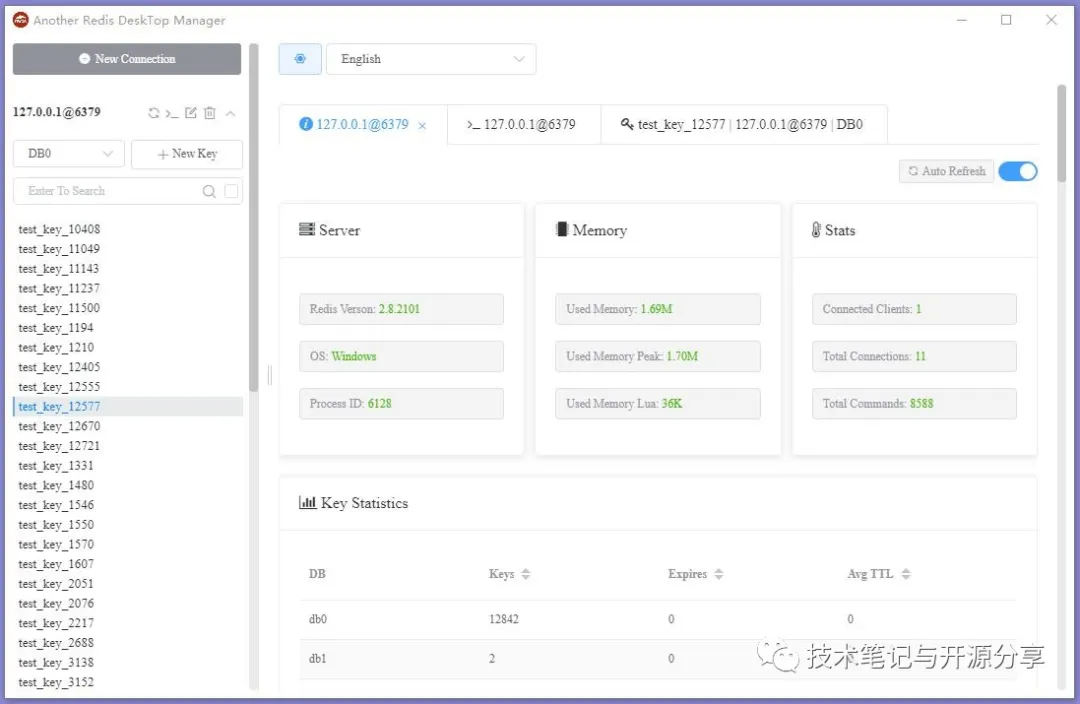
Task: Select highlighted key test_key_12577
Action: coord(128,406)
